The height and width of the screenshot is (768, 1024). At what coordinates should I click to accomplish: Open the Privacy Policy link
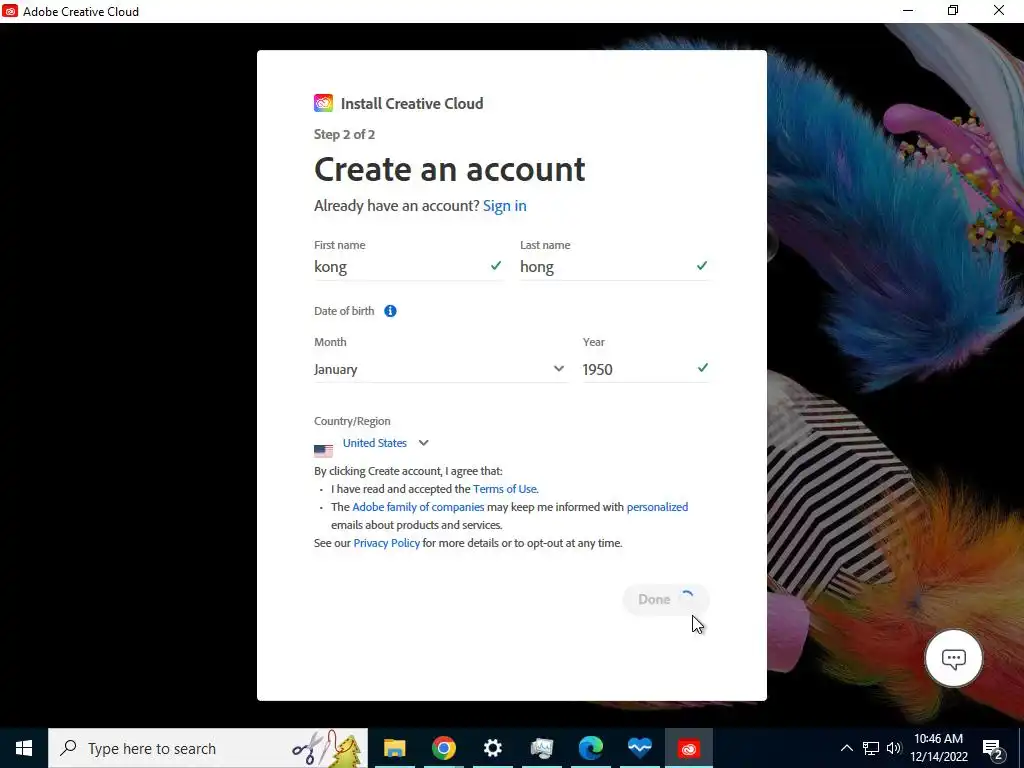387,543
